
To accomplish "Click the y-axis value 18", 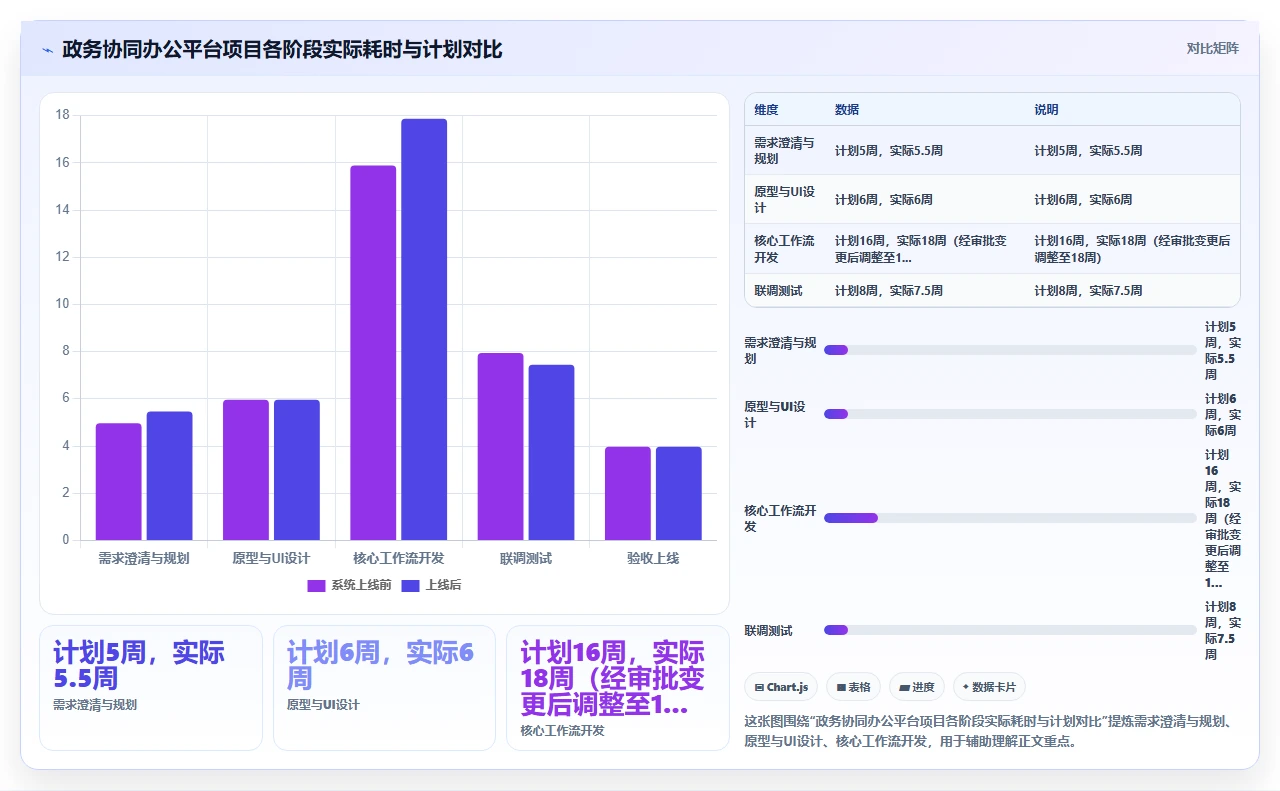I will pyautogui.click(x=62, y=115).
